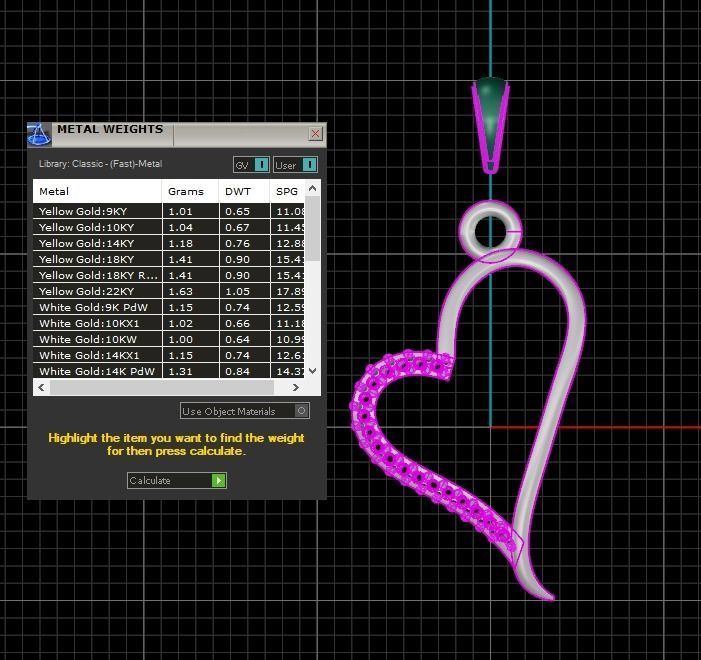Click 1.01 grams value for 9KY

[180, 212]
